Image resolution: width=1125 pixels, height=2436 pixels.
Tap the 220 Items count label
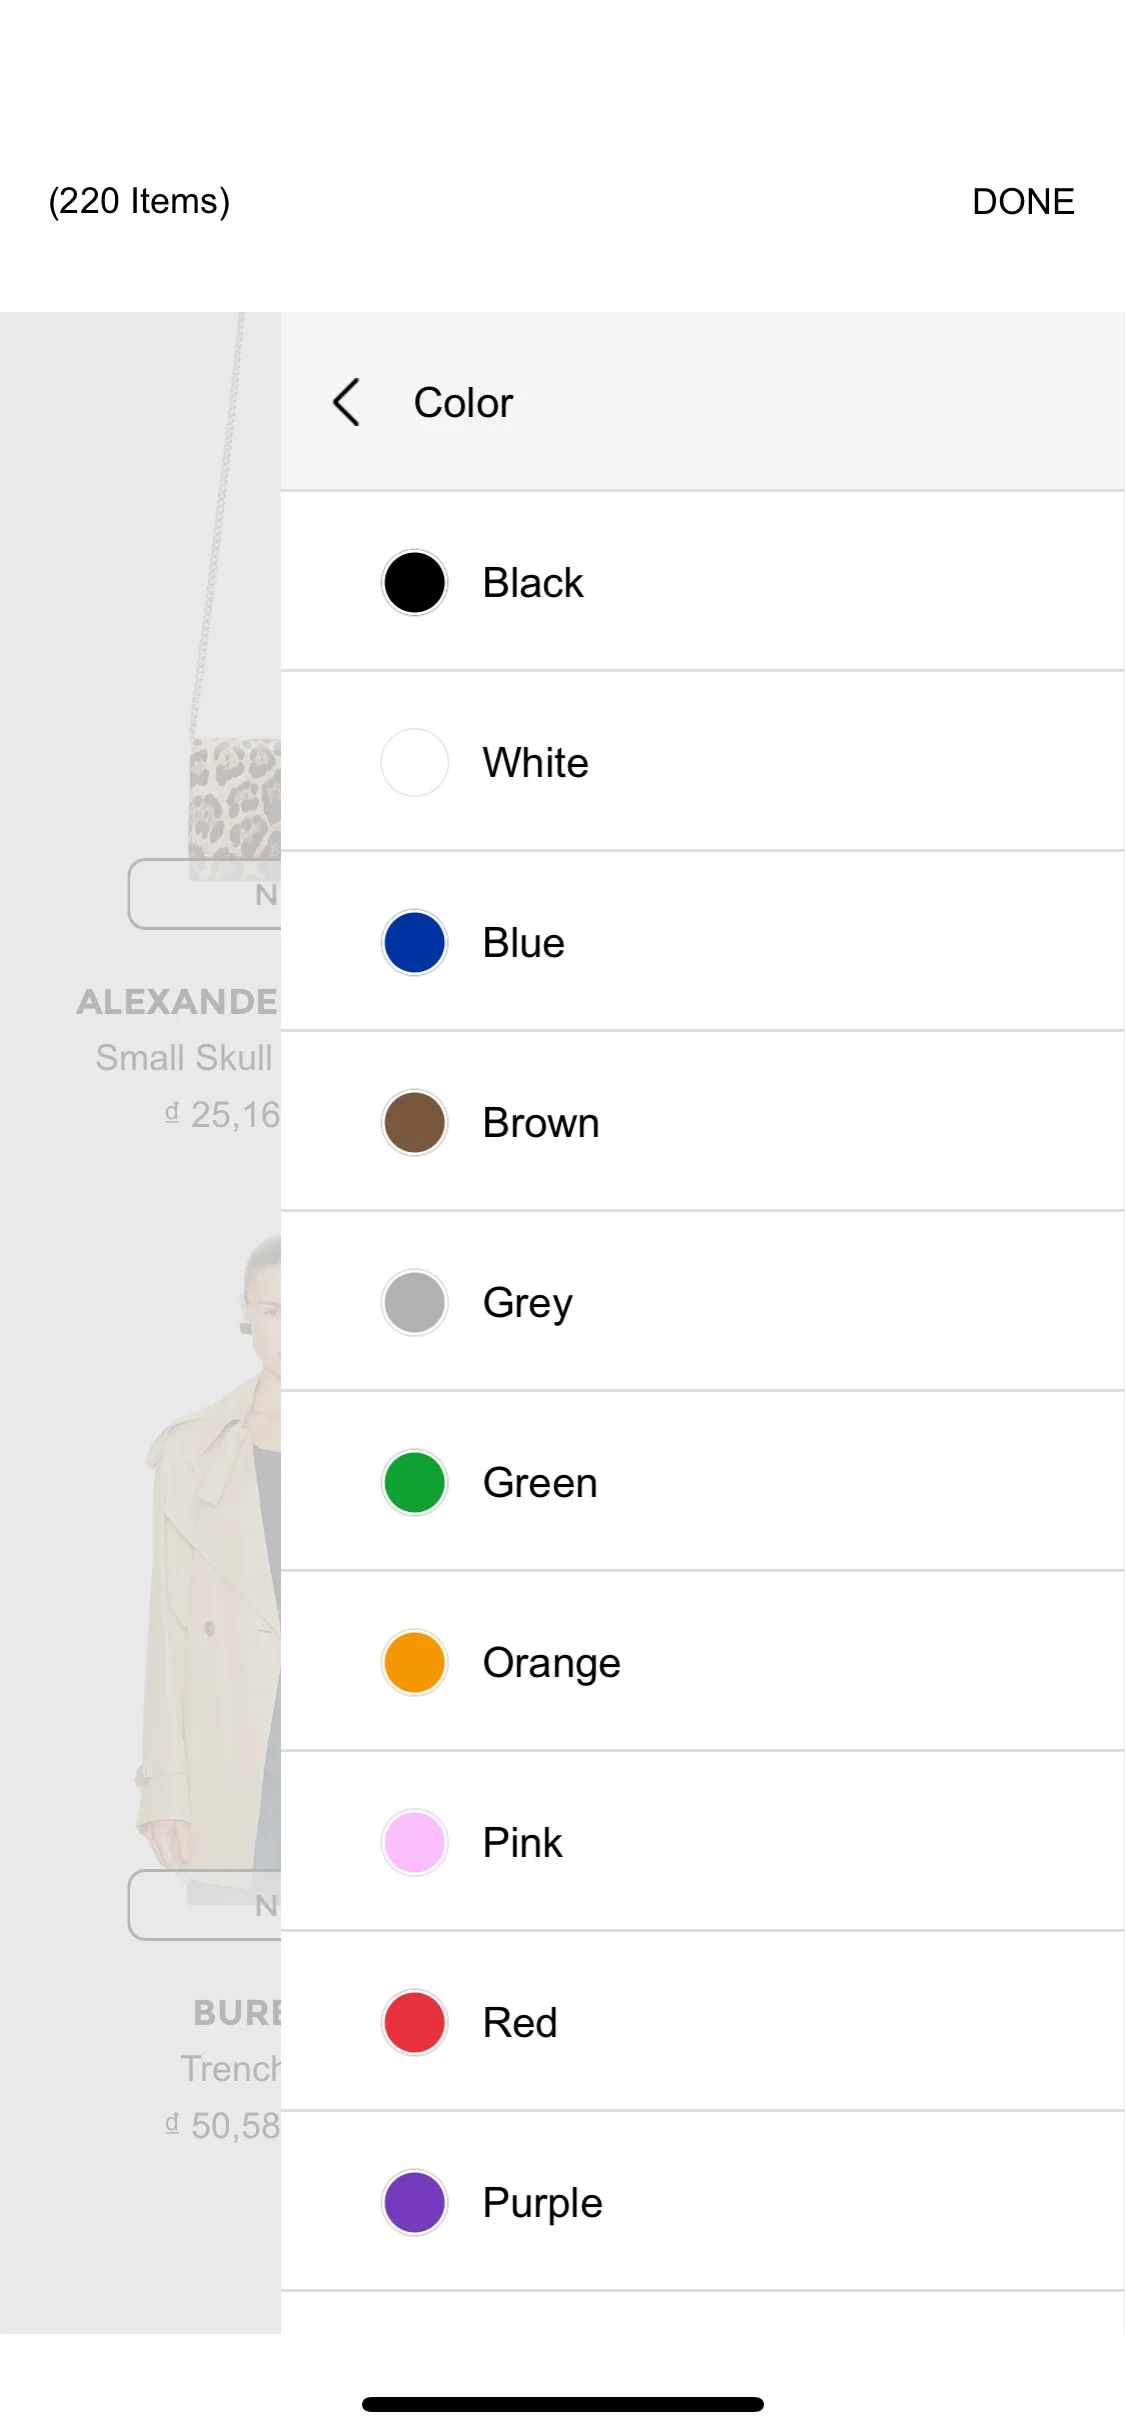tap(139, 201)
